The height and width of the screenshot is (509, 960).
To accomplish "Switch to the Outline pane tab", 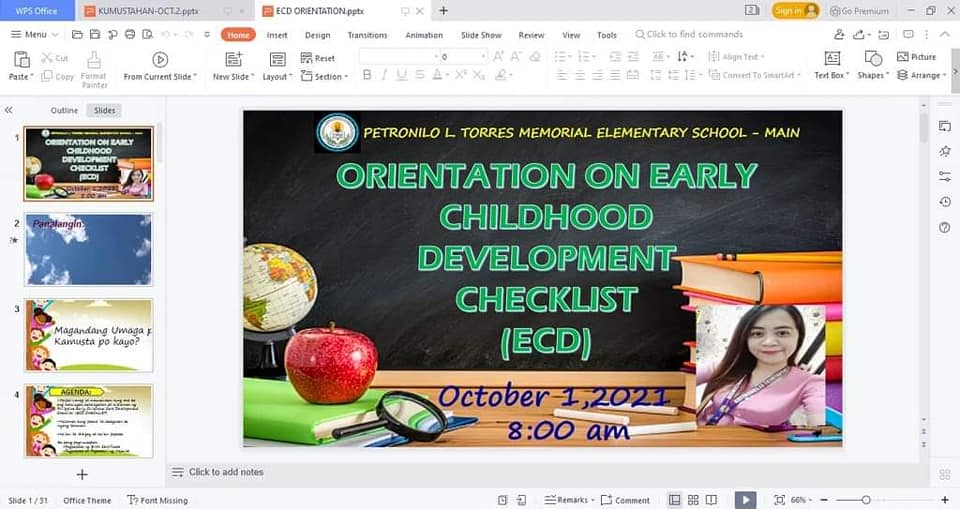I will coord(64,110).
